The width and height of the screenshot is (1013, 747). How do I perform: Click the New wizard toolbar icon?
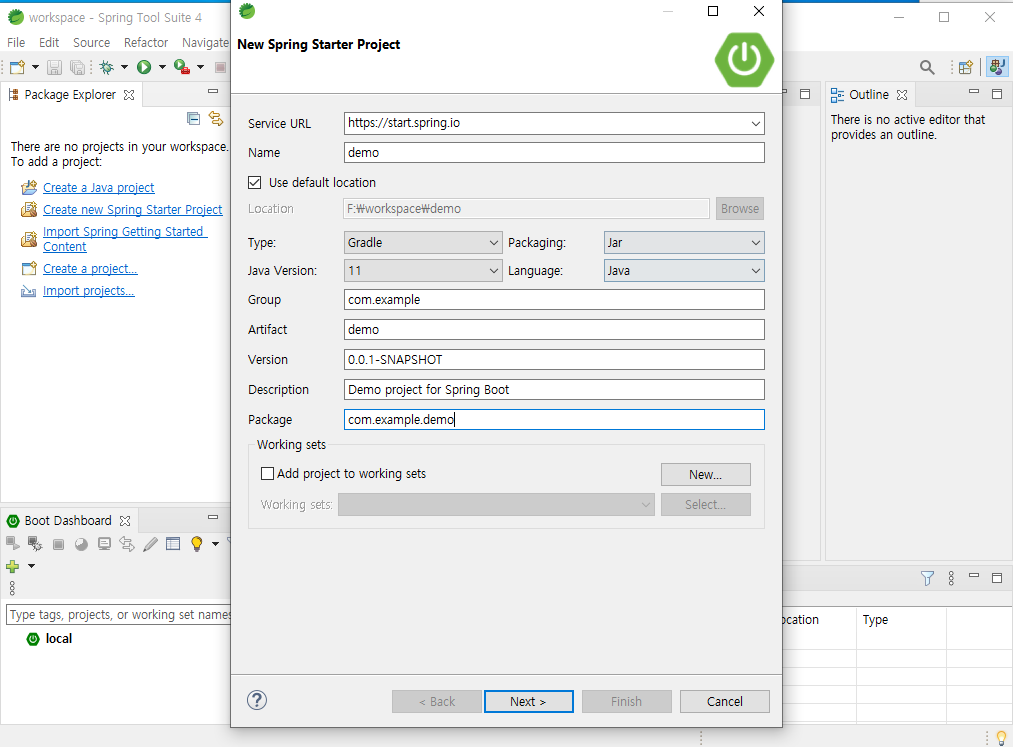click(x=17, y=67)
